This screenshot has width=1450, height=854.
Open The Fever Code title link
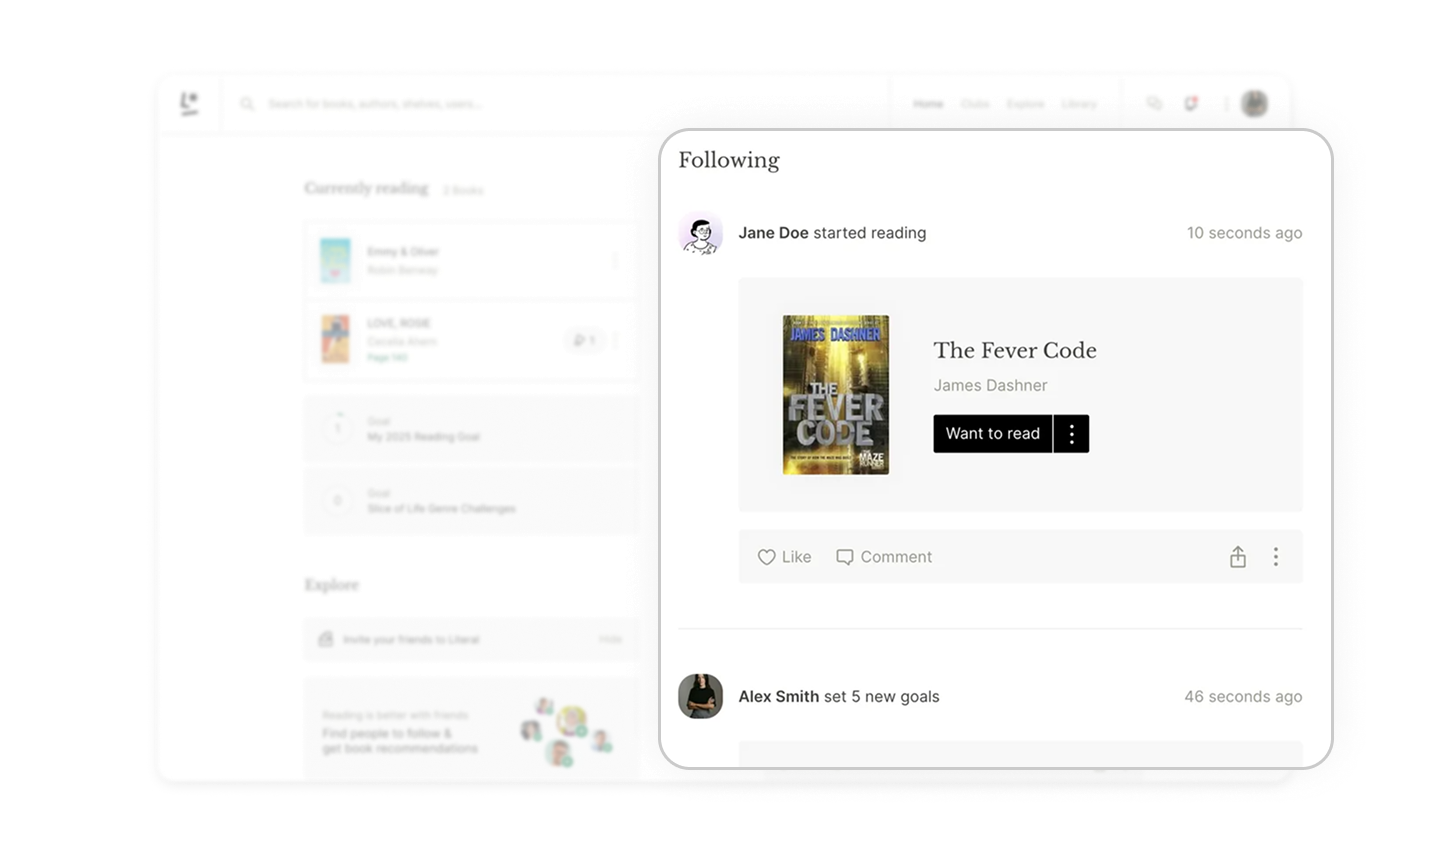tap(1015, 350)
